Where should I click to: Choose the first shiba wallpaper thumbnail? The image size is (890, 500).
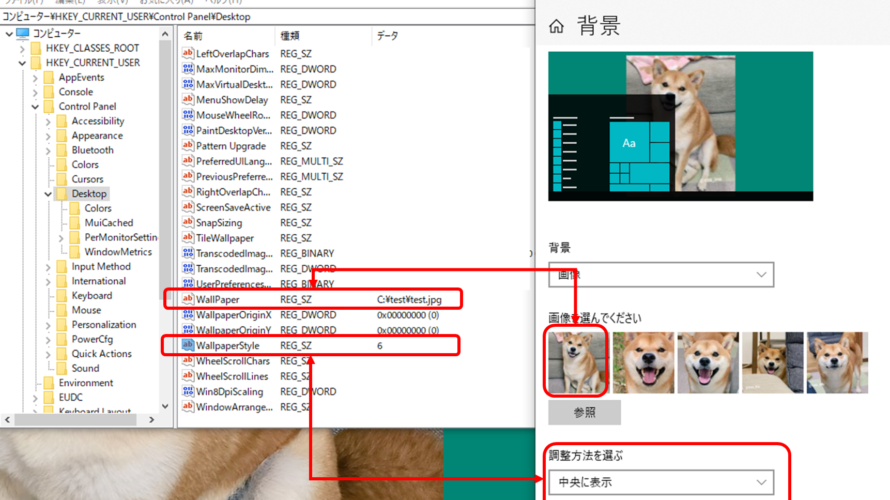pos(577,363)
